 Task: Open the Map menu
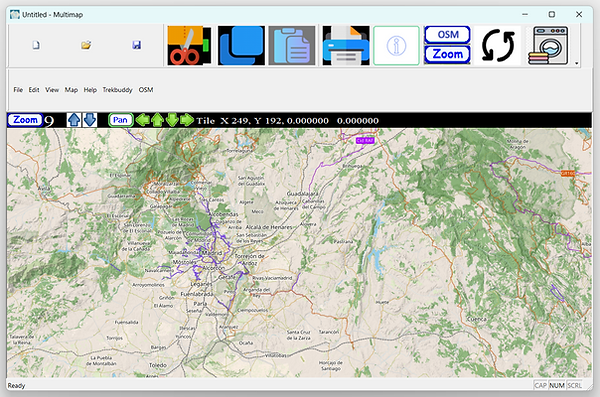(71, 90)
